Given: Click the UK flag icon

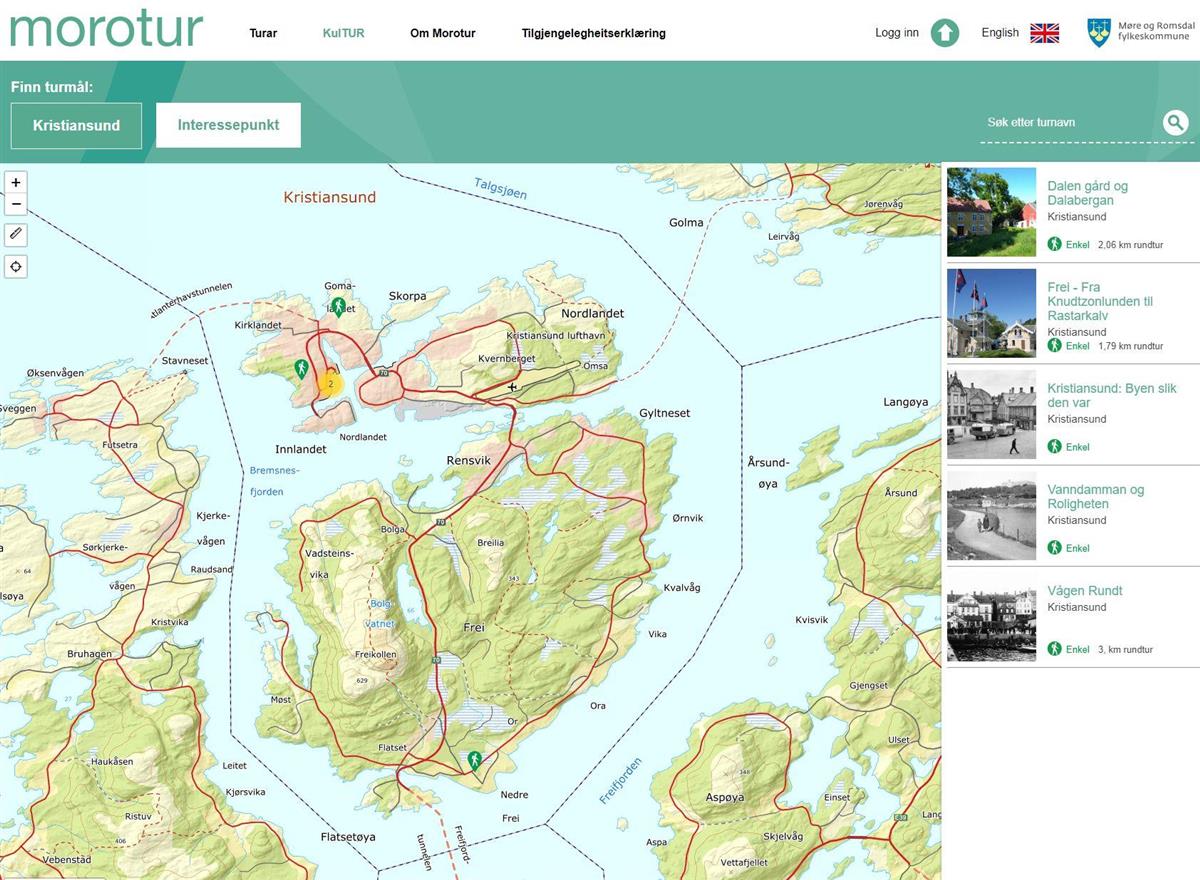Looking at the screenshot, I should click(x=1045, y=33).
